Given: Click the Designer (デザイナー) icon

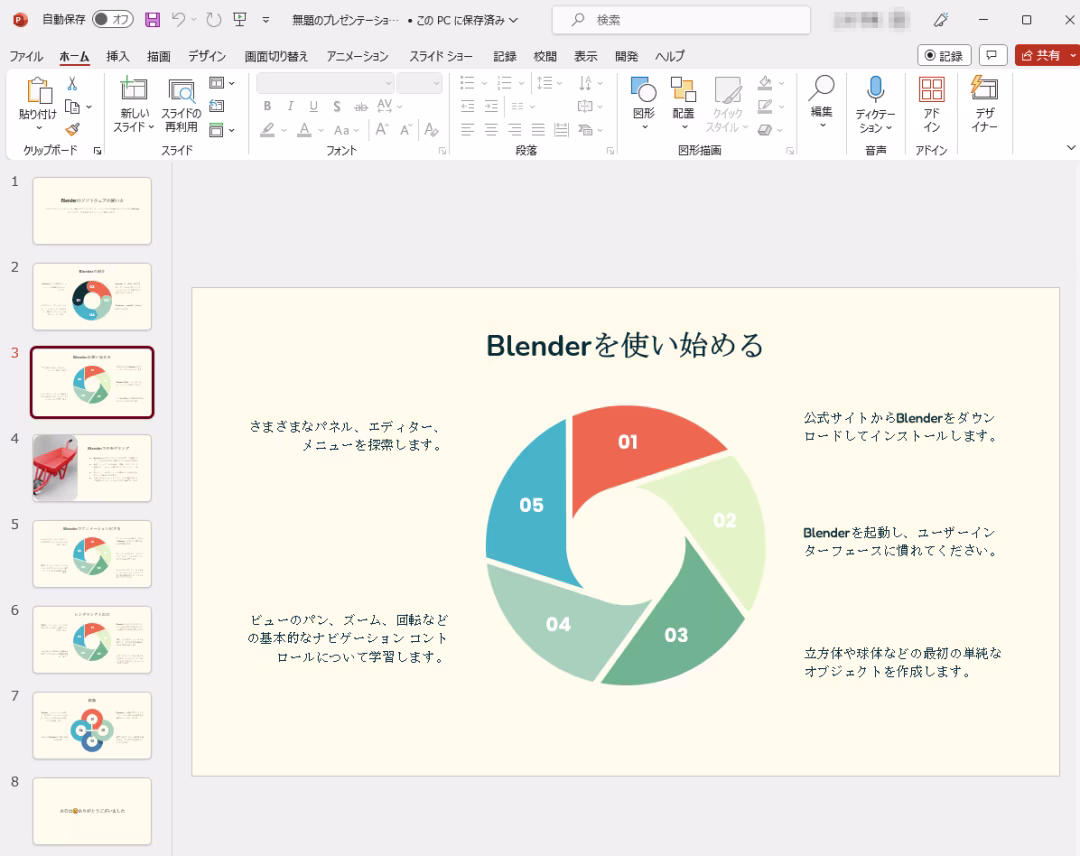Looking at the screenshot, I should (x=984, y=90).
